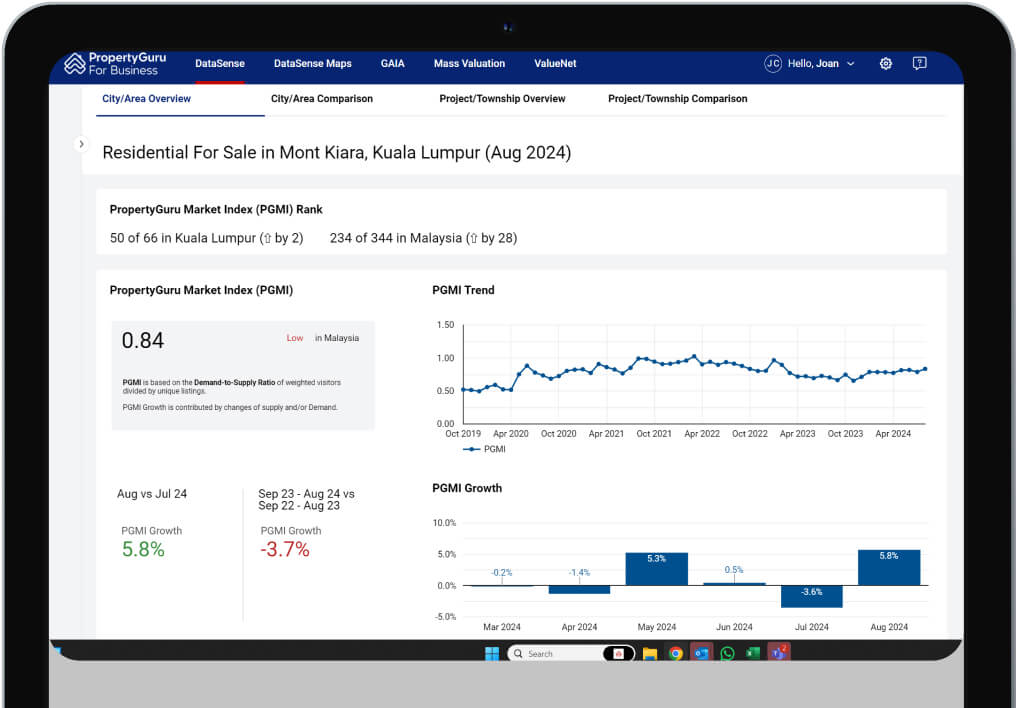1016x708 pixels.
Task: Click the PGMI Trend heading
Action: [x=463, y=290]
